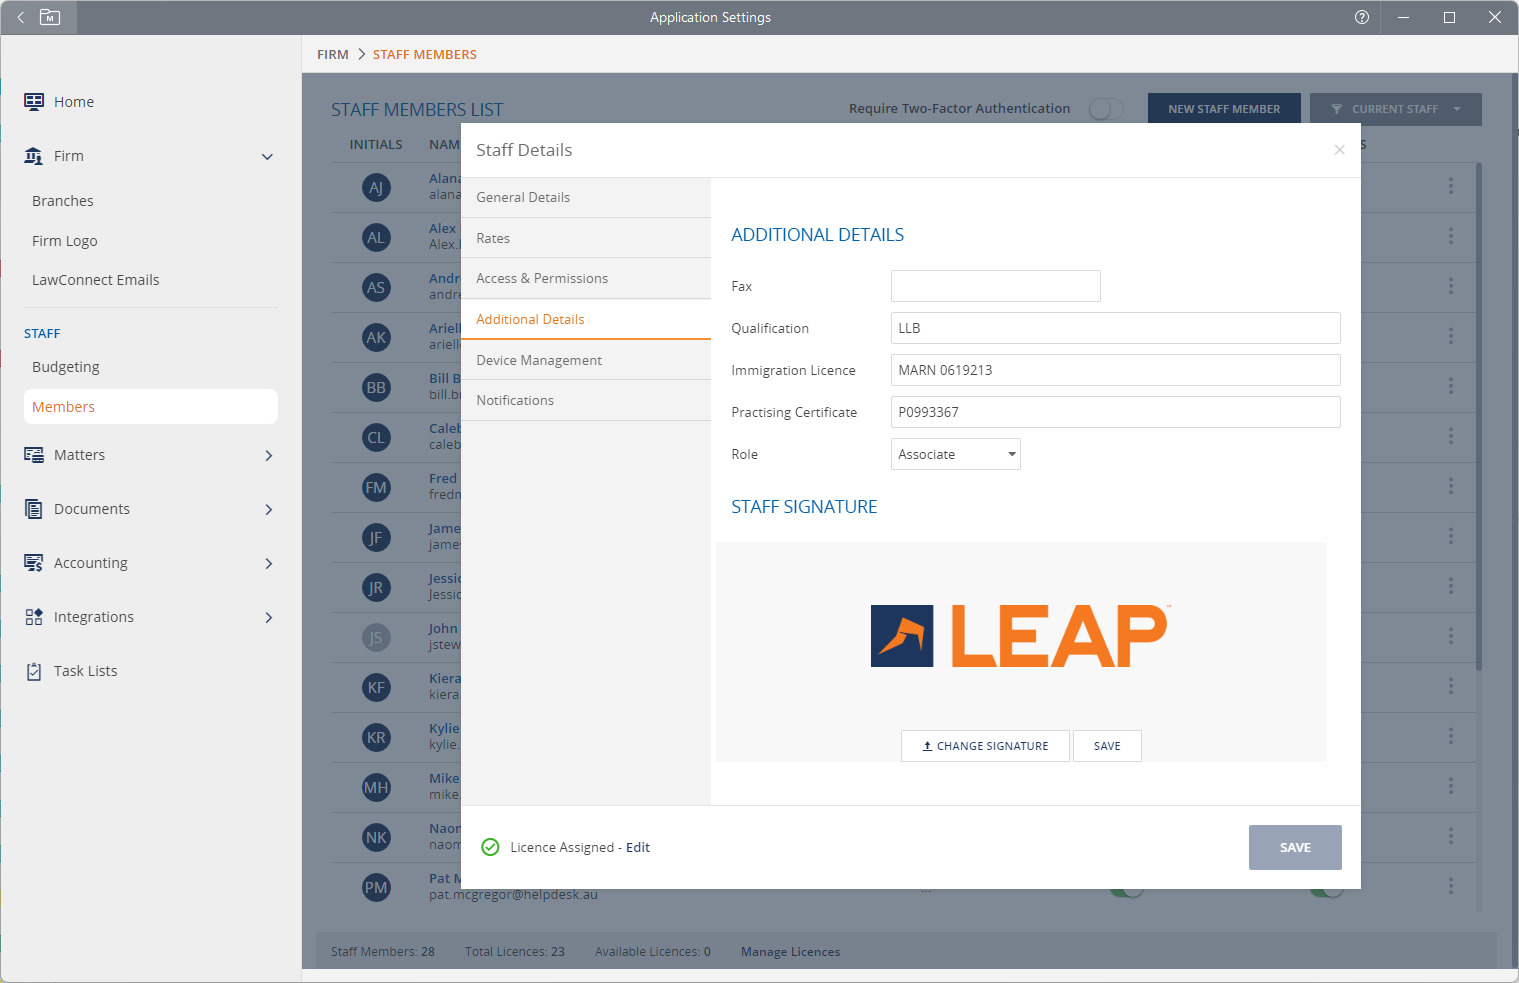Expand the Accounting section chevron
1519x983 pixels.
point(268,563)
